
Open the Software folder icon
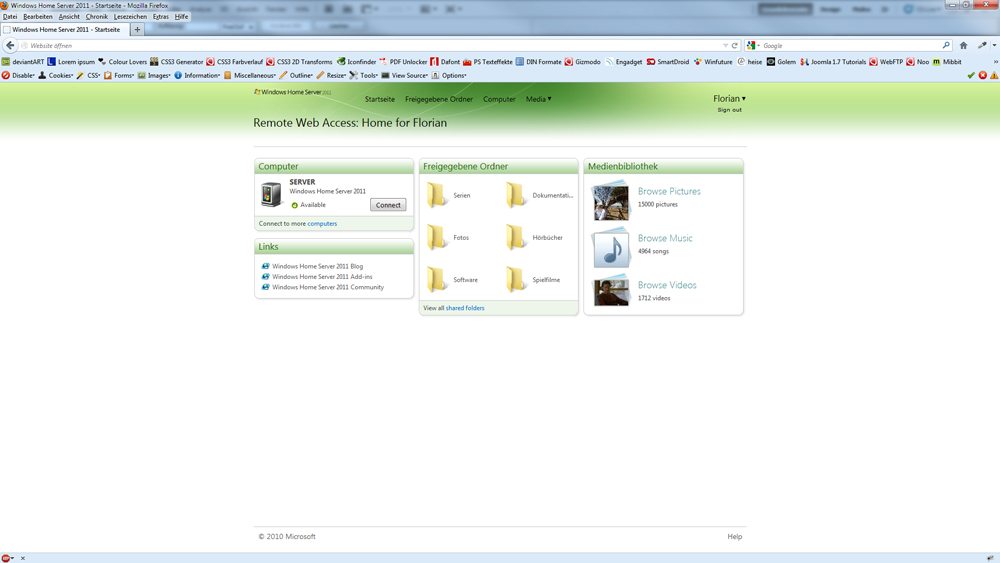[x=437, y=279]
